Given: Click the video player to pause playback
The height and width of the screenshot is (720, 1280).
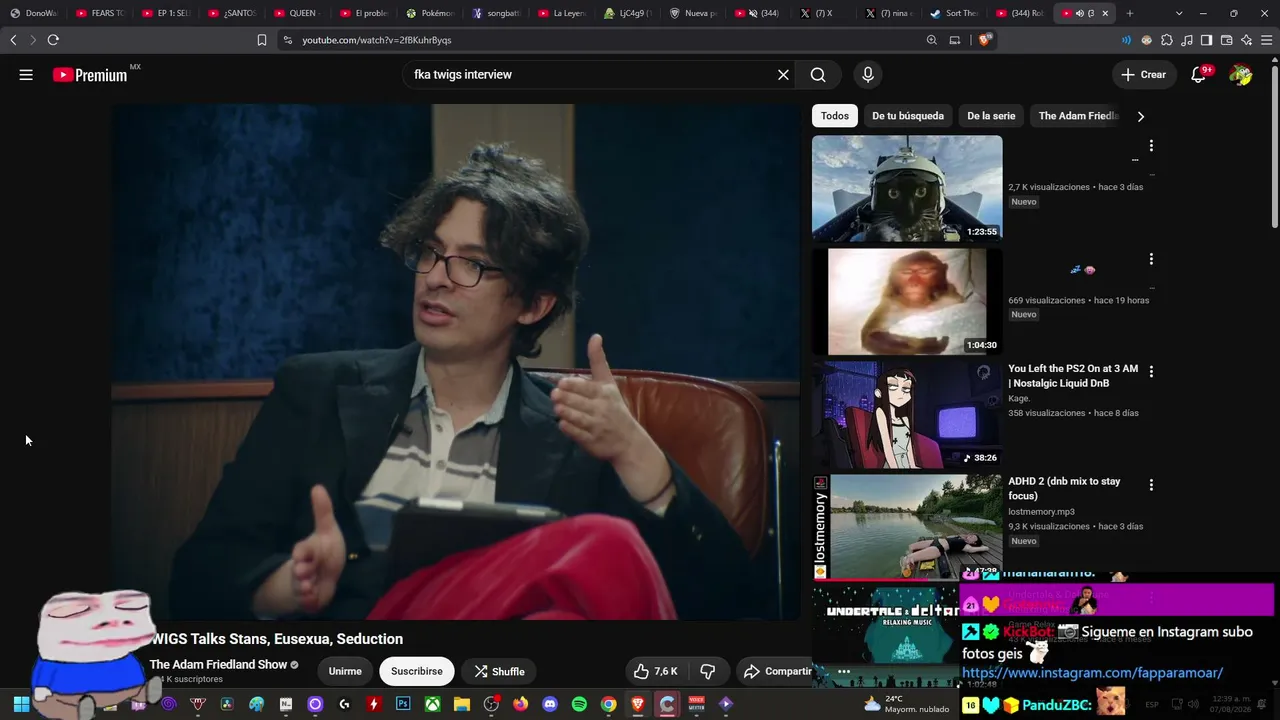Looking at the screenshot, I should pos(455,362).
